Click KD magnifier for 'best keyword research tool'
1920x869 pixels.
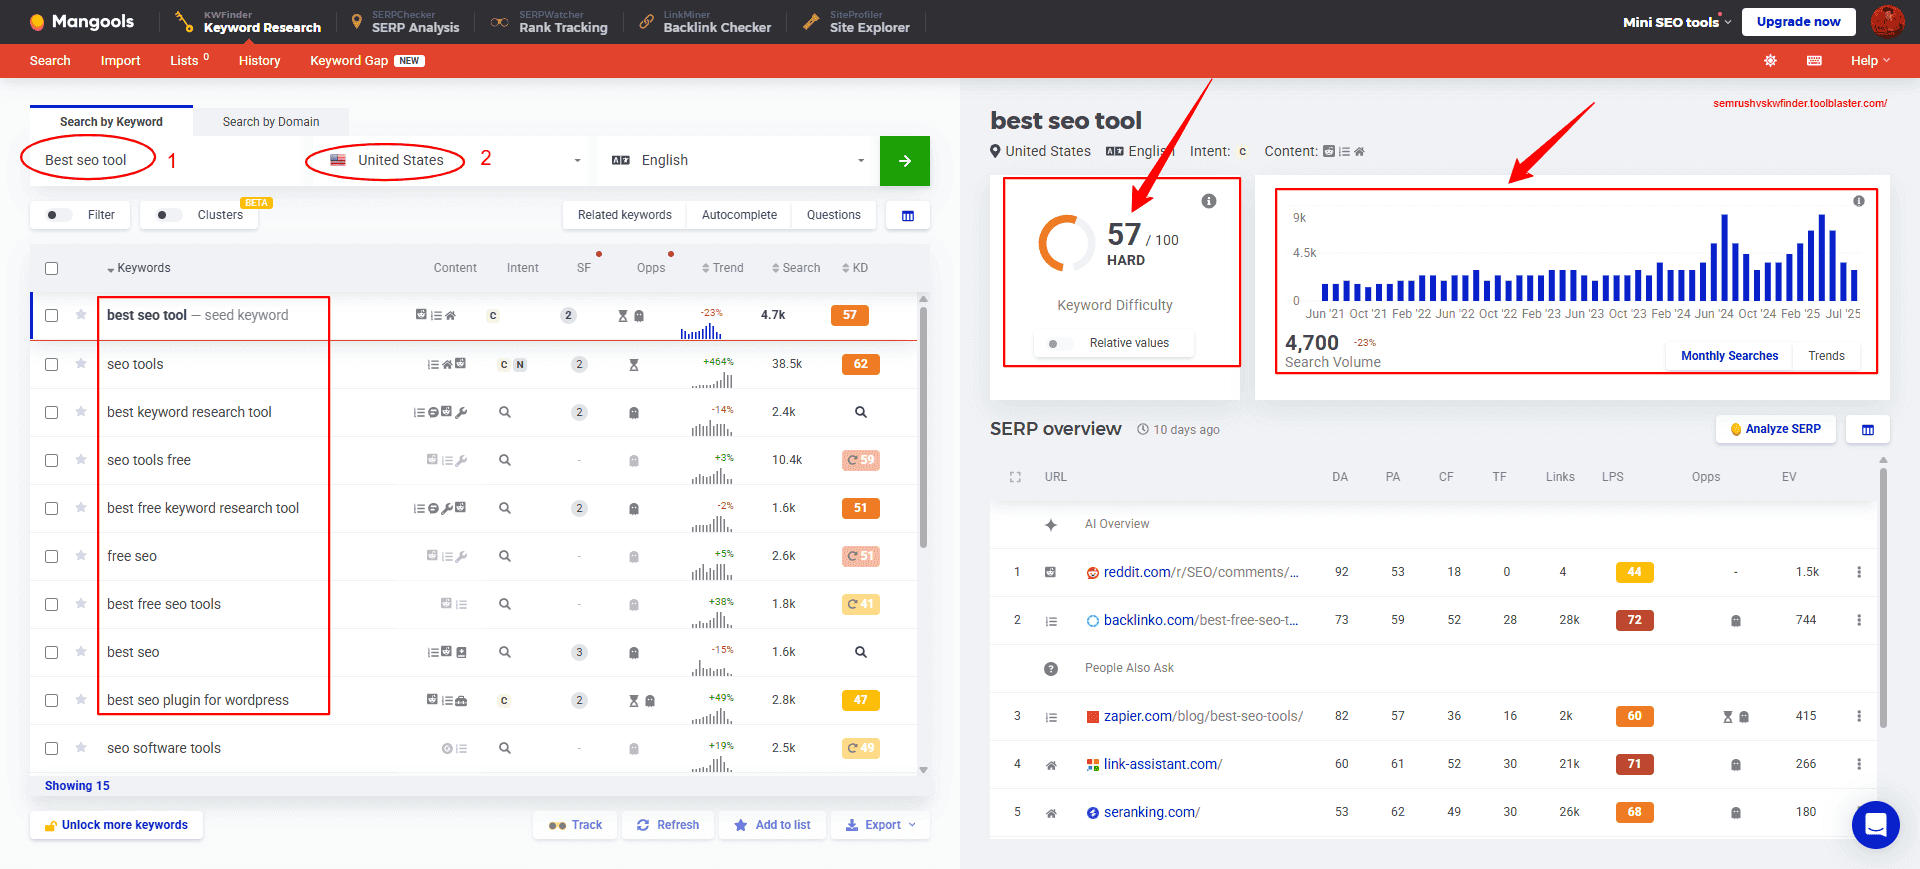861,412
